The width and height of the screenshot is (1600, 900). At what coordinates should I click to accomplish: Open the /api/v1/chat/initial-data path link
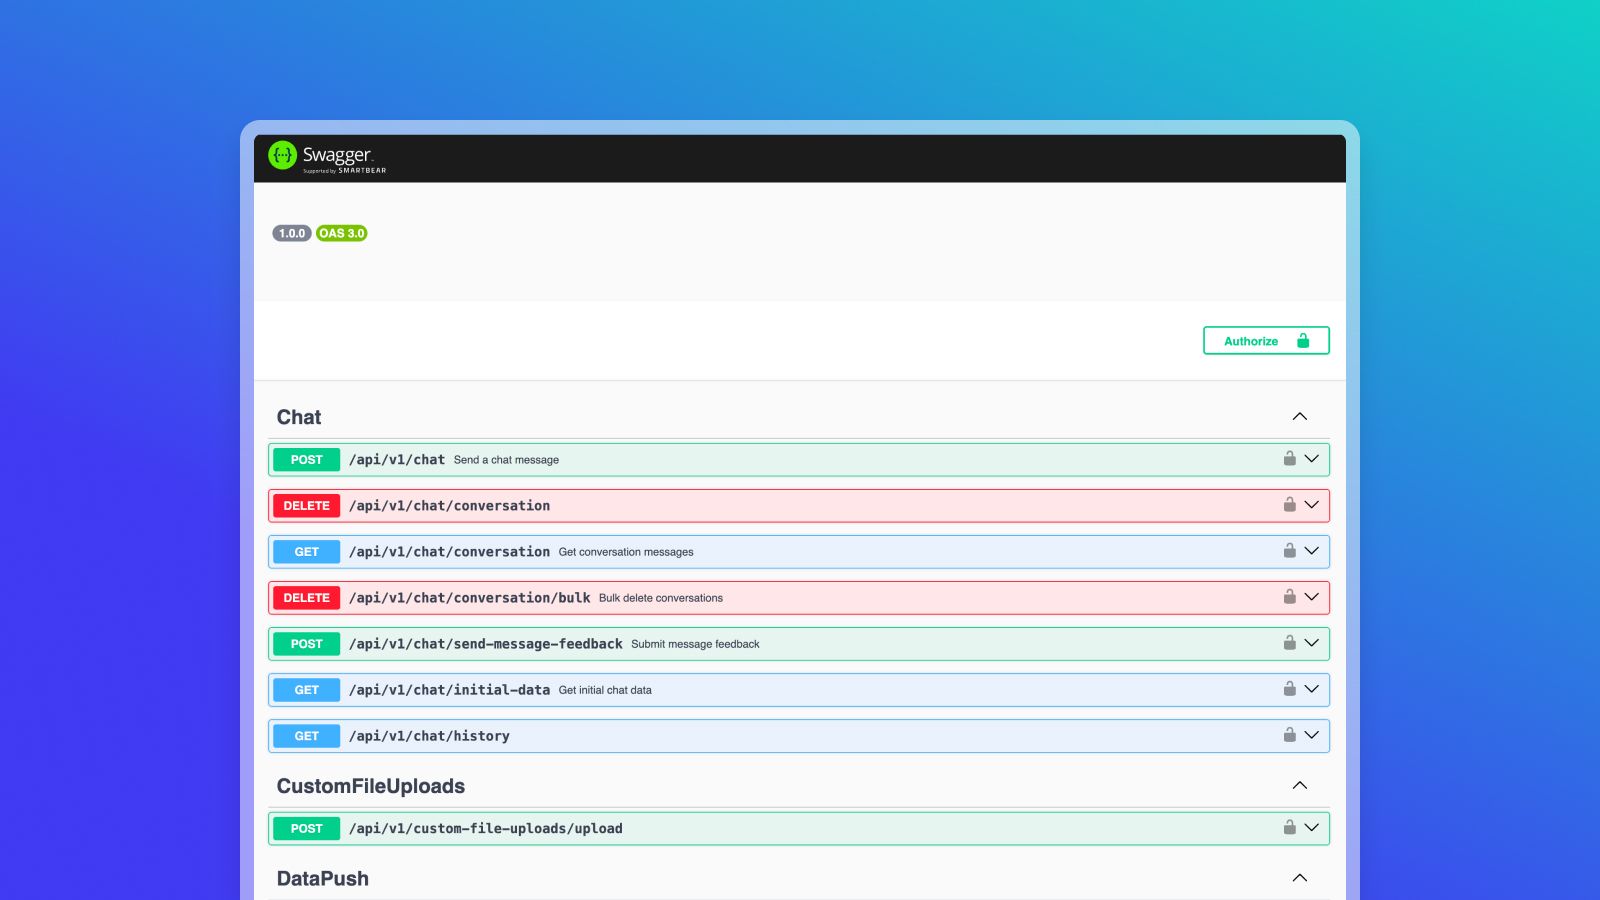449,690
